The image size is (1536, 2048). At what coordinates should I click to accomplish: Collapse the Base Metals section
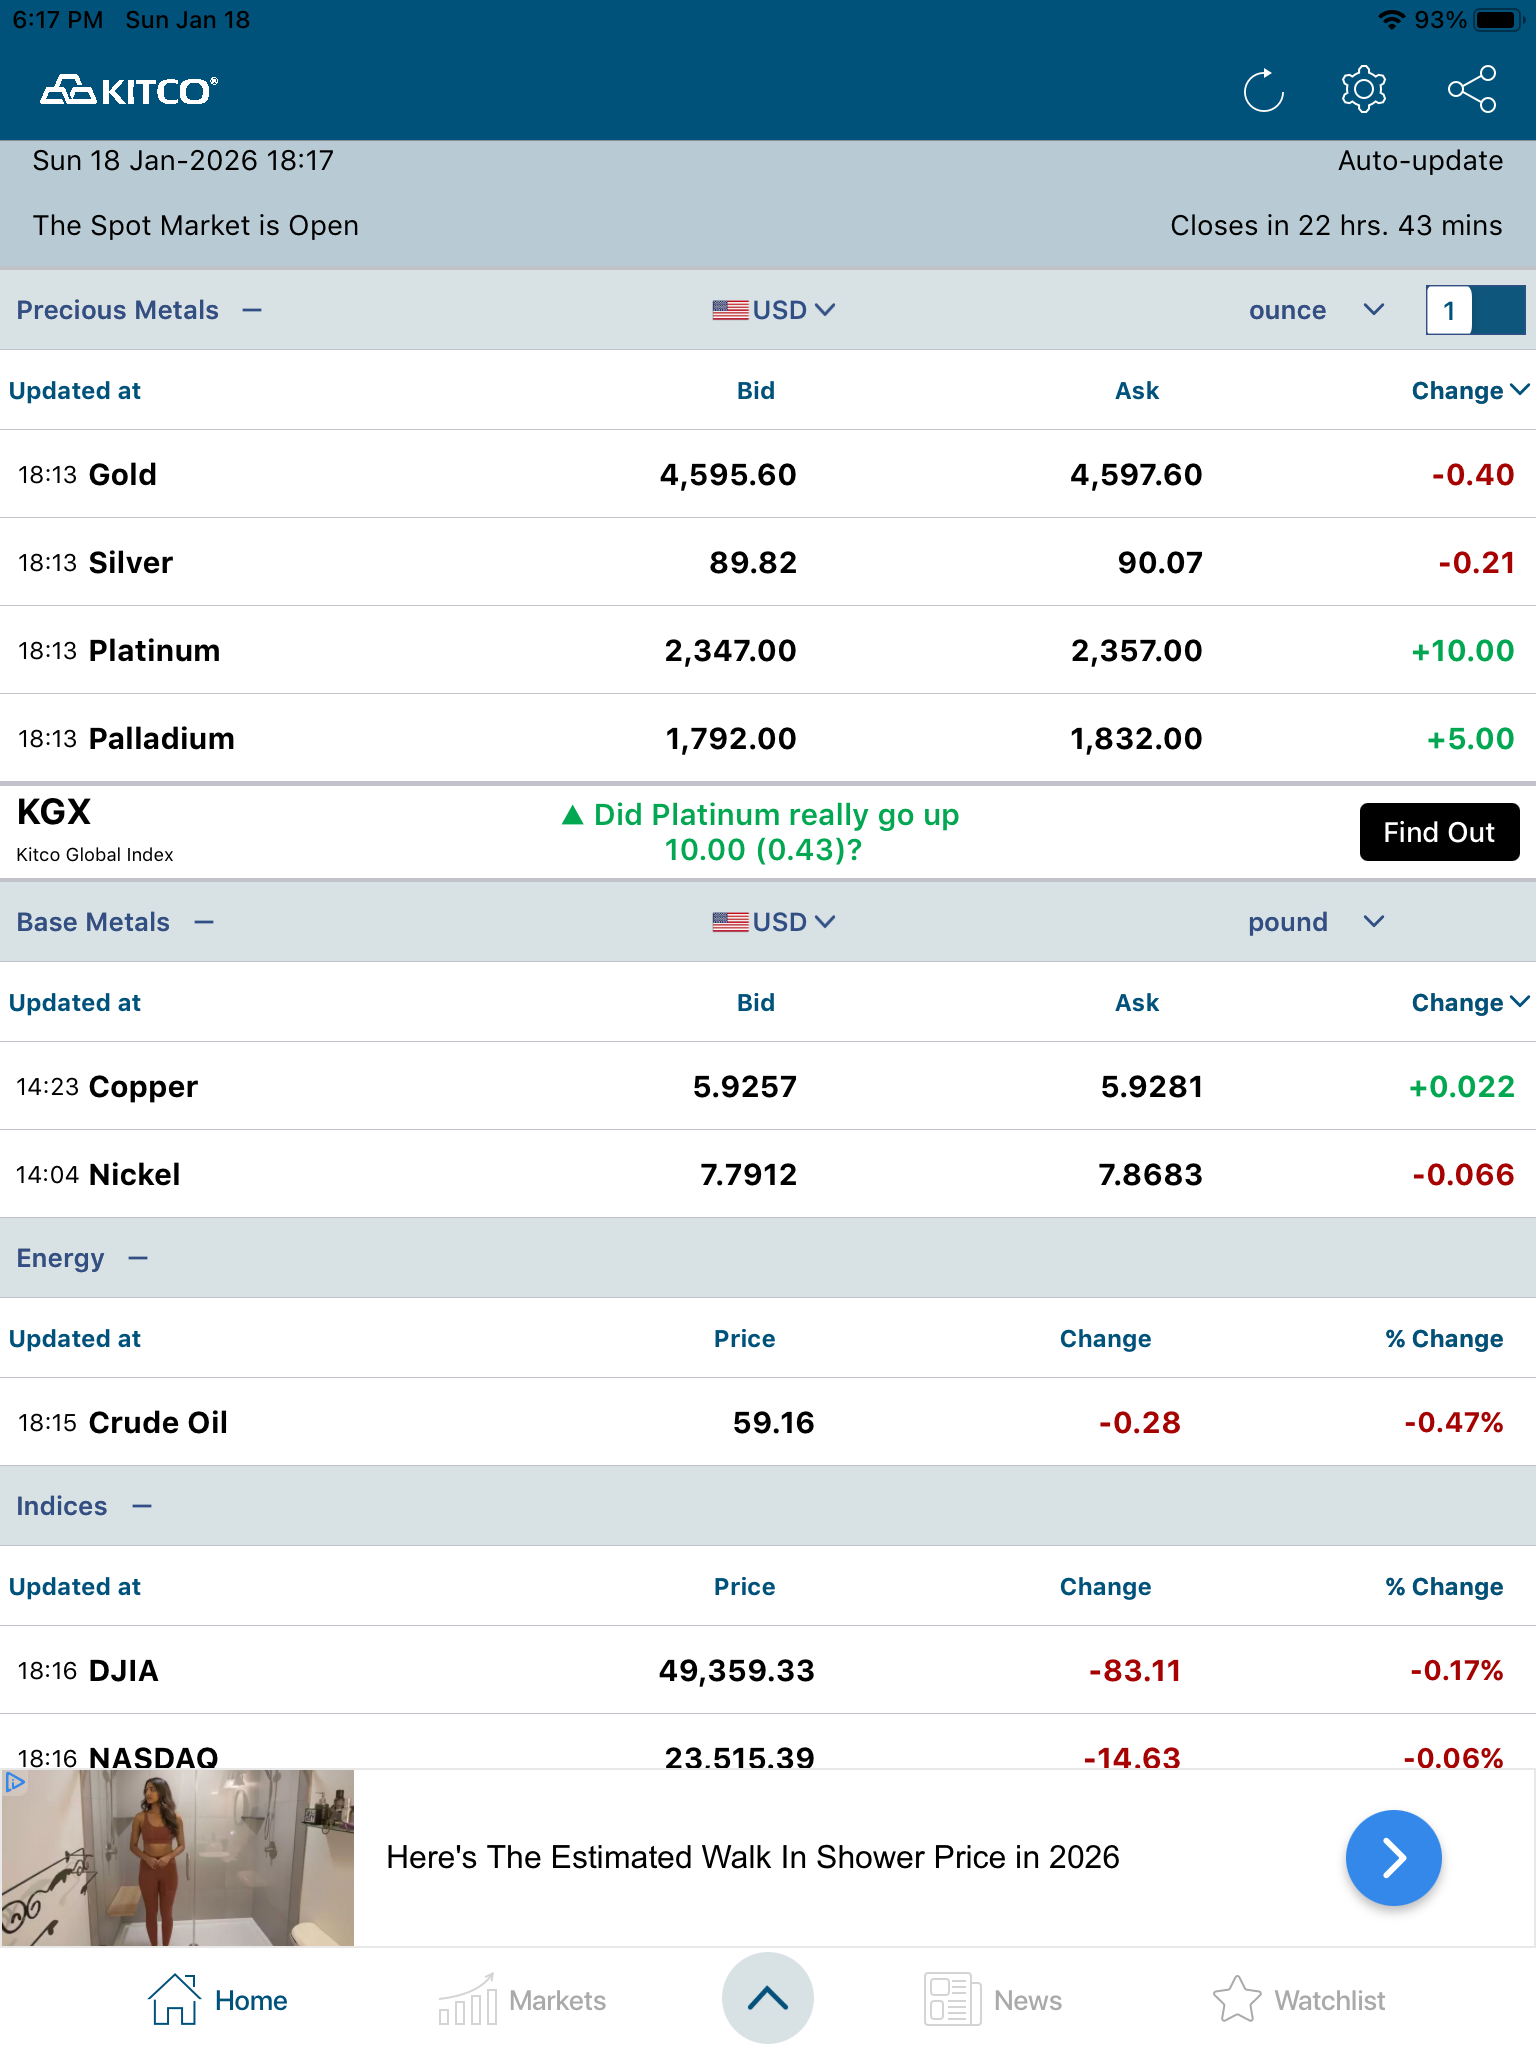pyautogui.click(x=204, y=922)
